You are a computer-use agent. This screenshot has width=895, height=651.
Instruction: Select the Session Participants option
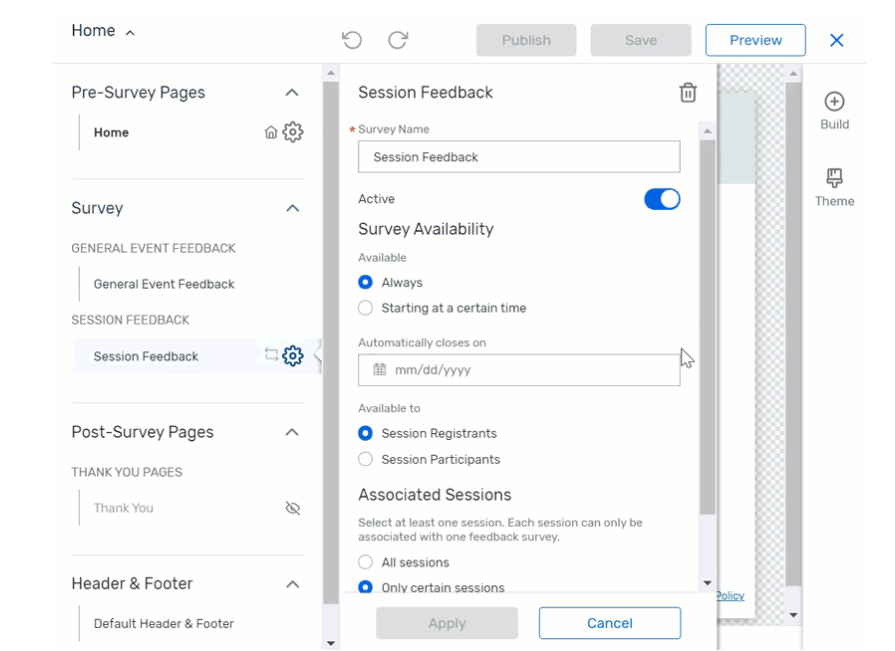pyautogui.click(x=365, y=459)
